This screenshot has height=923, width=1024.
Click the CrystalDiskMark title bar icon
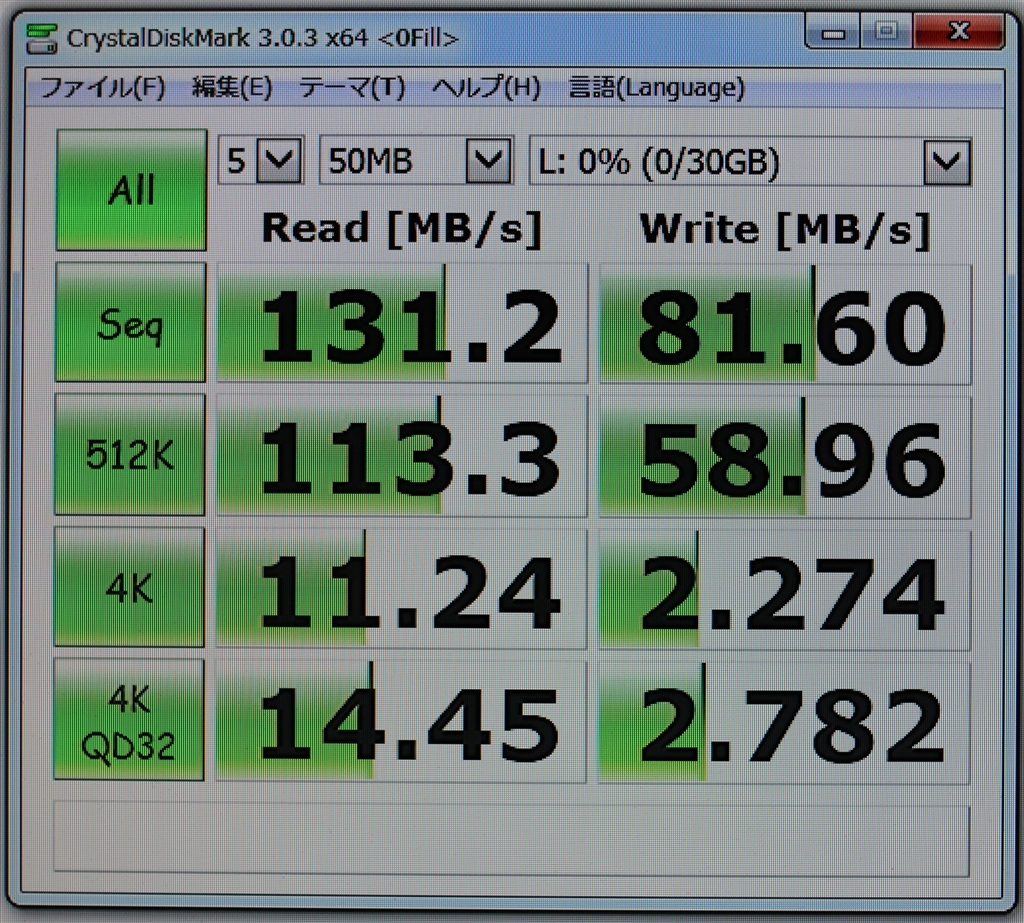(x=41, y=39)
